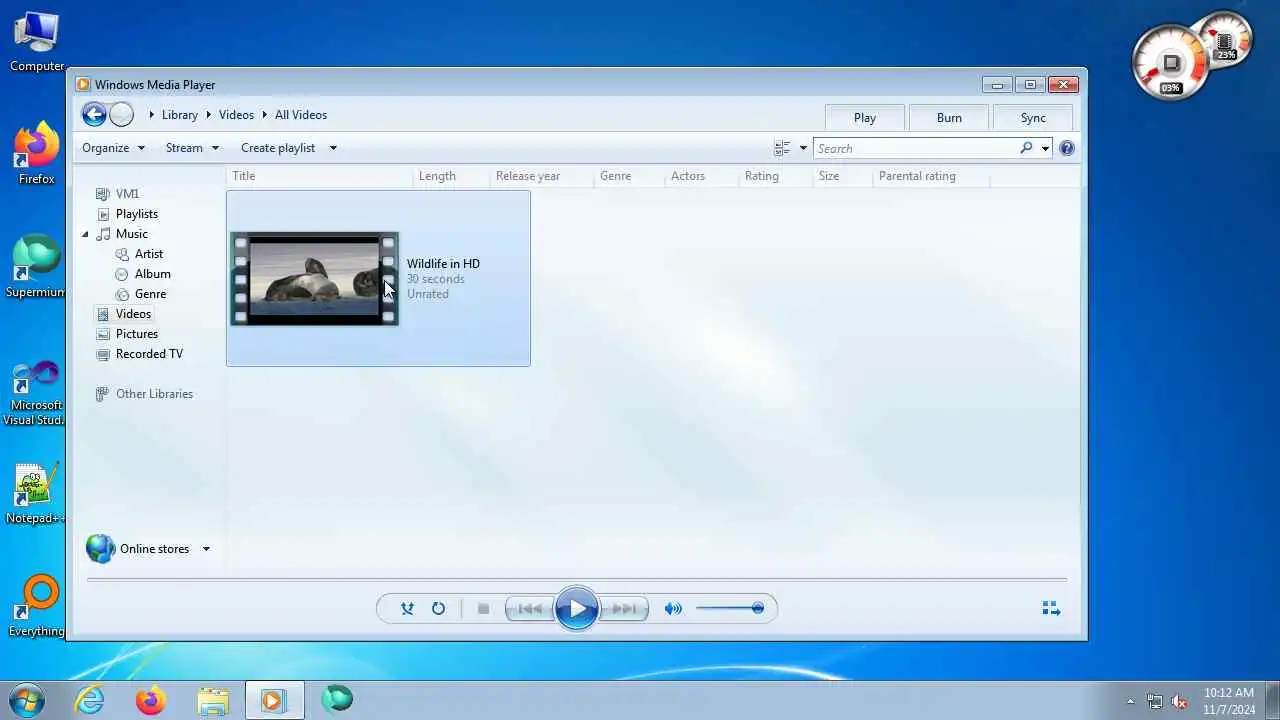Open Other Libraries
This screenshot has height=720, width=1280.
coord(154,394)
